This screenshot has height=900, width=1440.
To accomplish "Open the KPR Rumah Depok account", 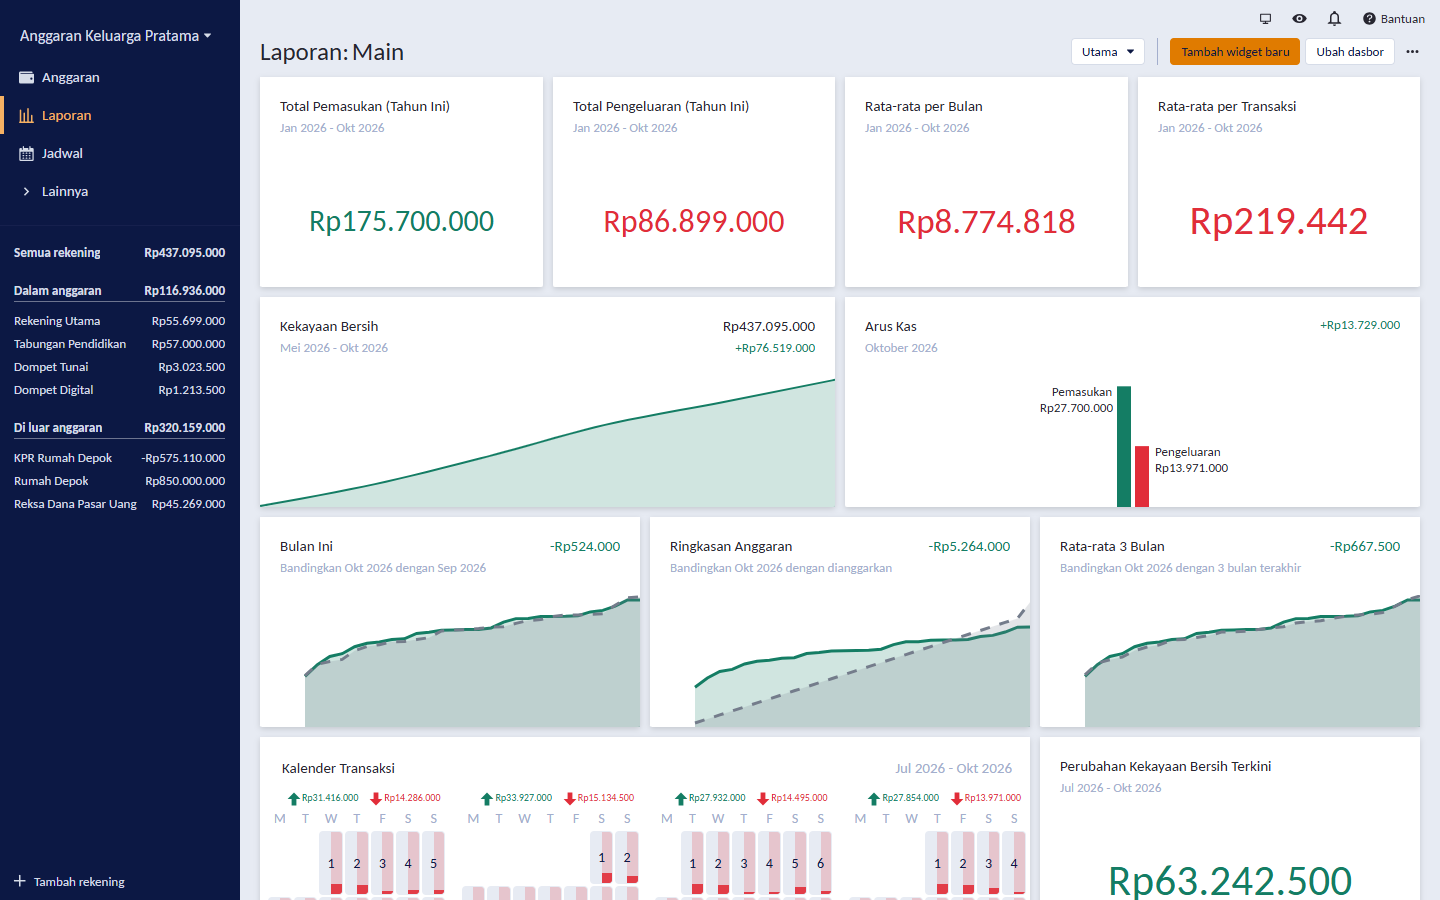I will [x=120, y=458].
